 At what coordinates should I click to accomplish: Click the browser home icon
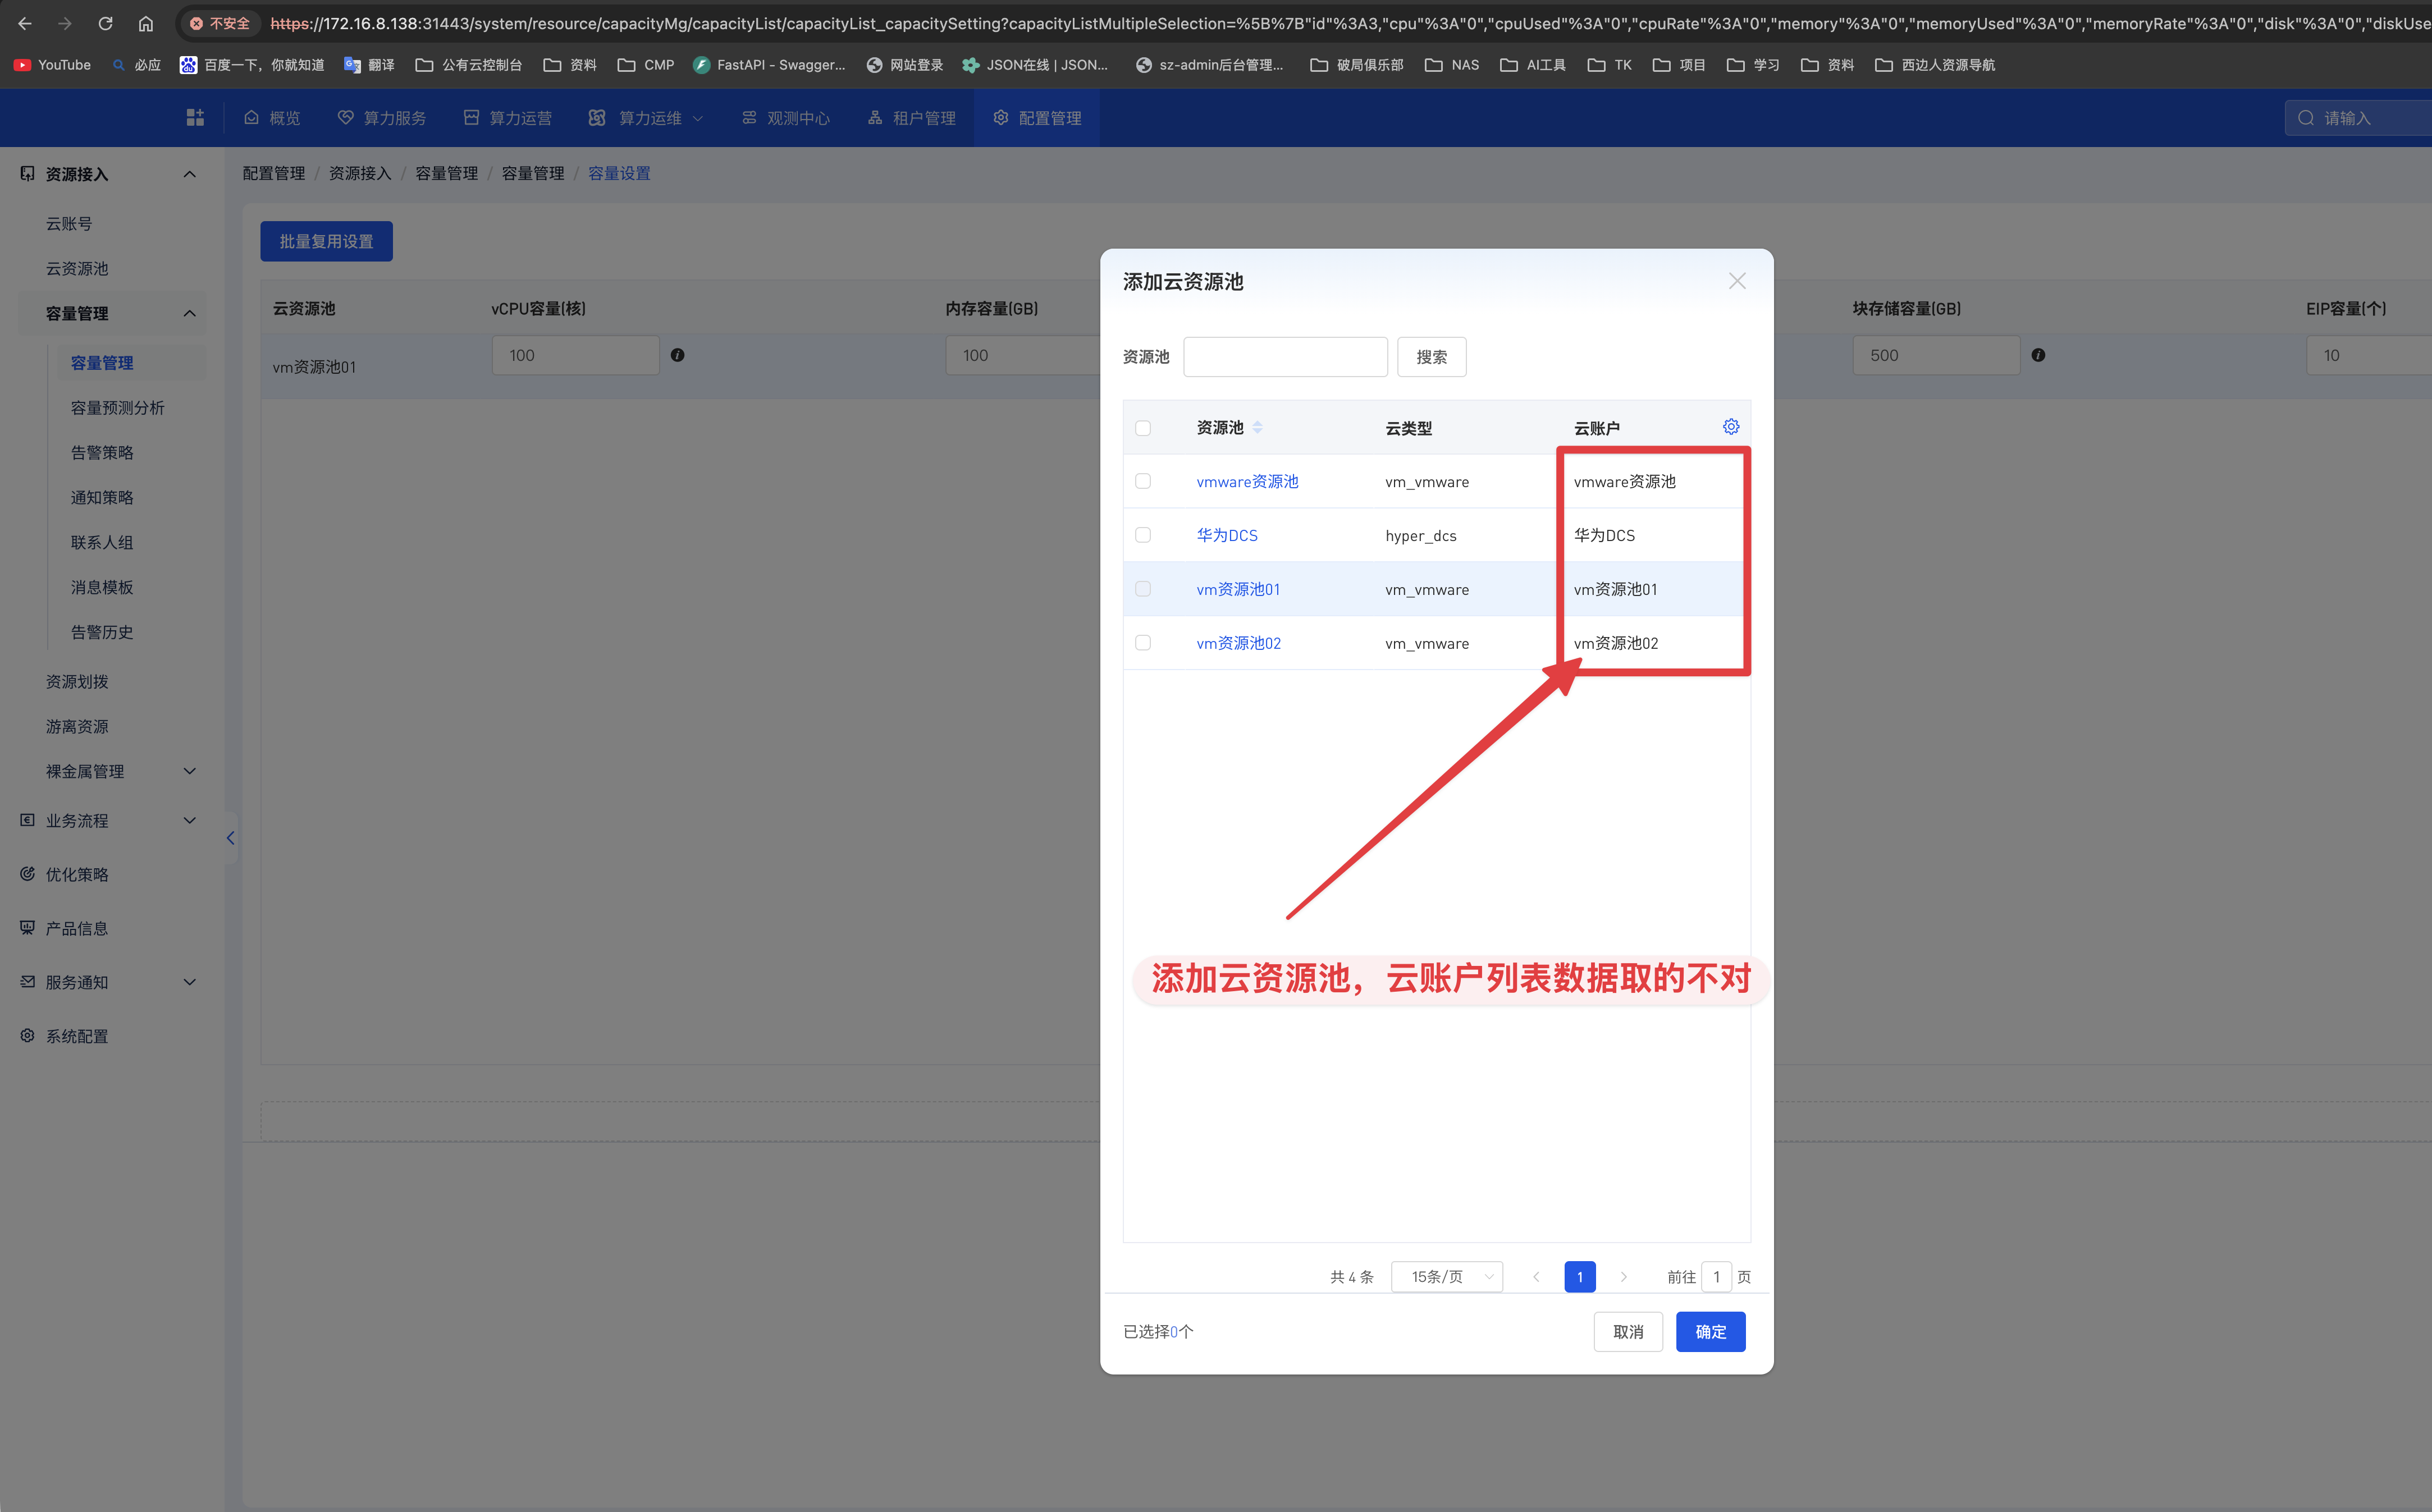tap(146, 23)
